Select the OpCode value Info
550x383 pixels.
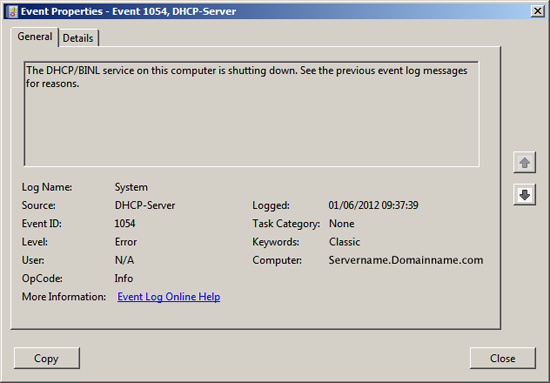[124, 278]
